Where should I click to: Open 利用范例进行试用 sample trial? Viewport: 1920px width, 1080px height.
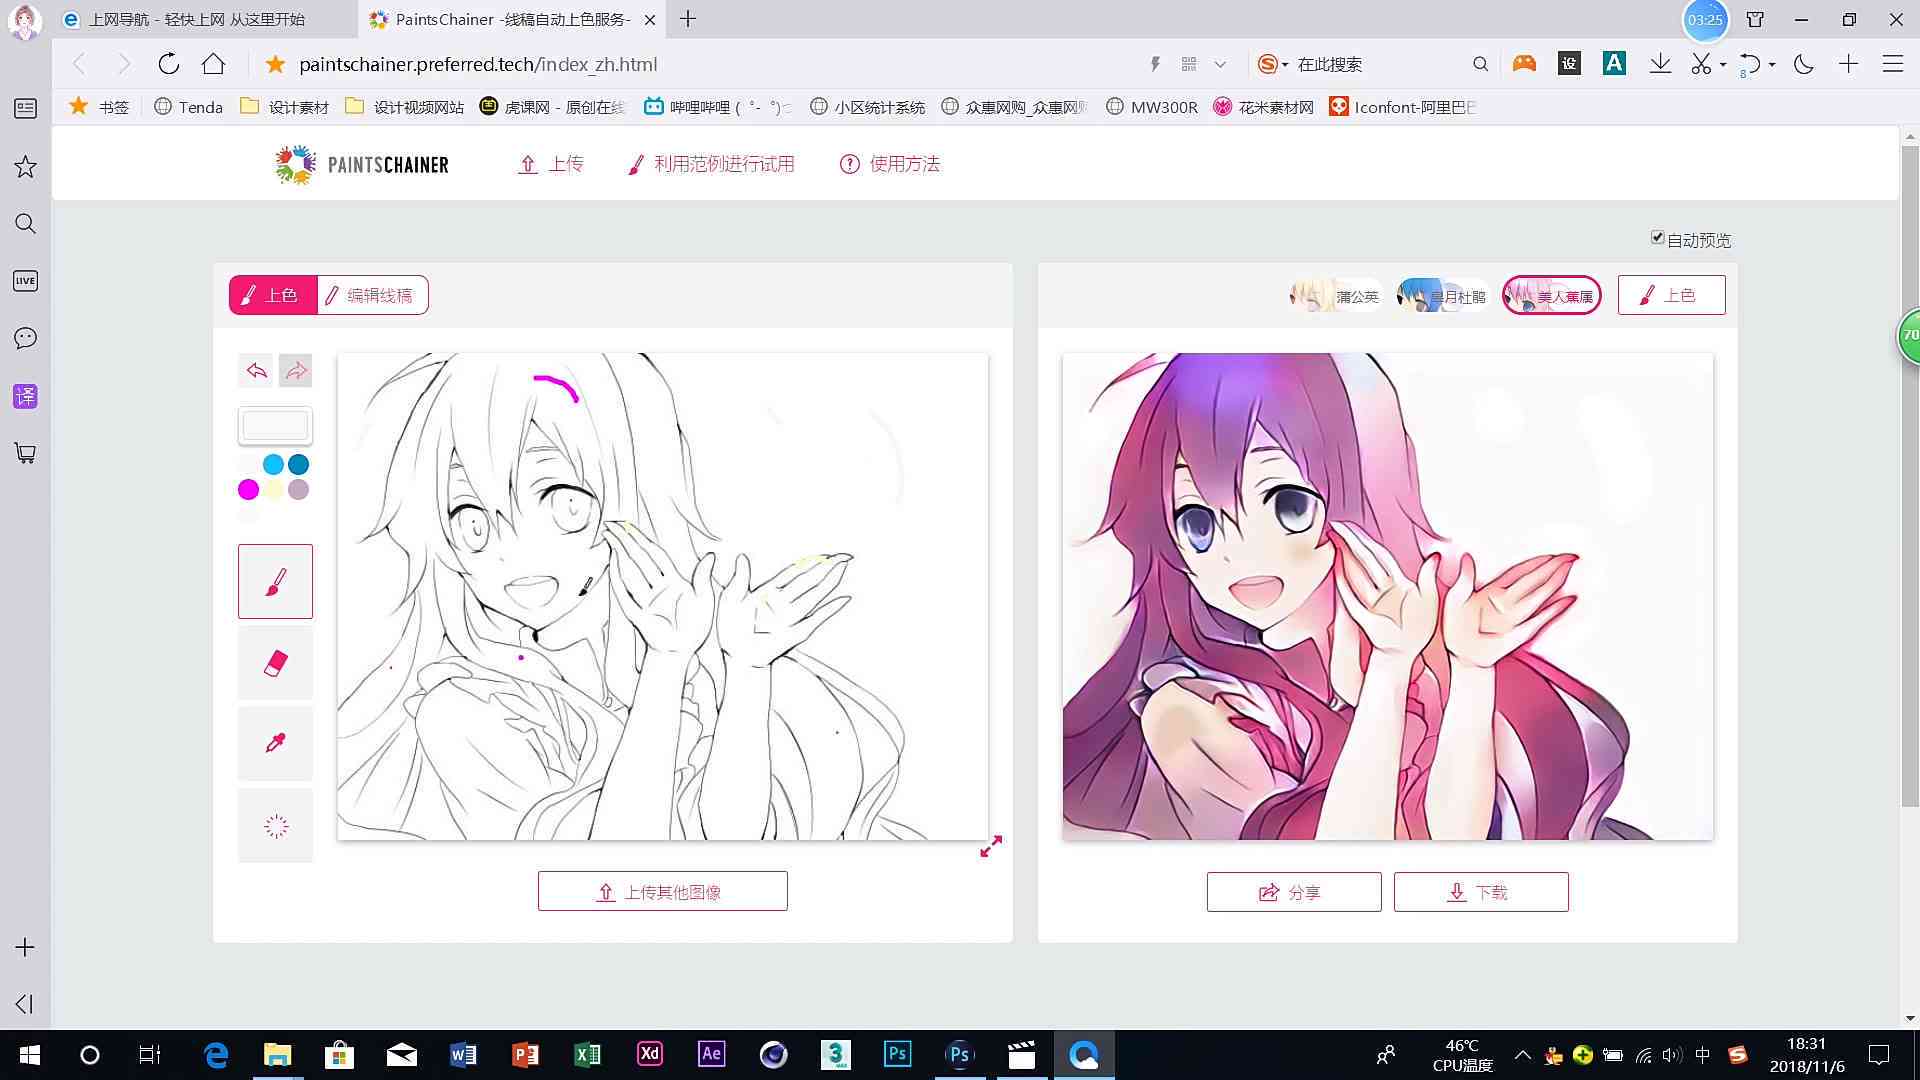711,164
